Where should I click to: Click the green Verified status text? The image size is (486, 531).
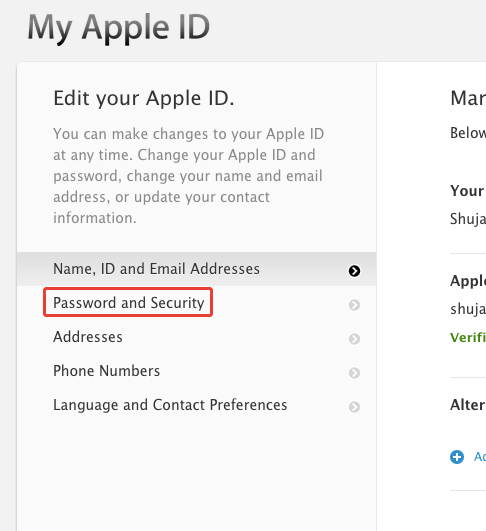click(x=468, y=337)
